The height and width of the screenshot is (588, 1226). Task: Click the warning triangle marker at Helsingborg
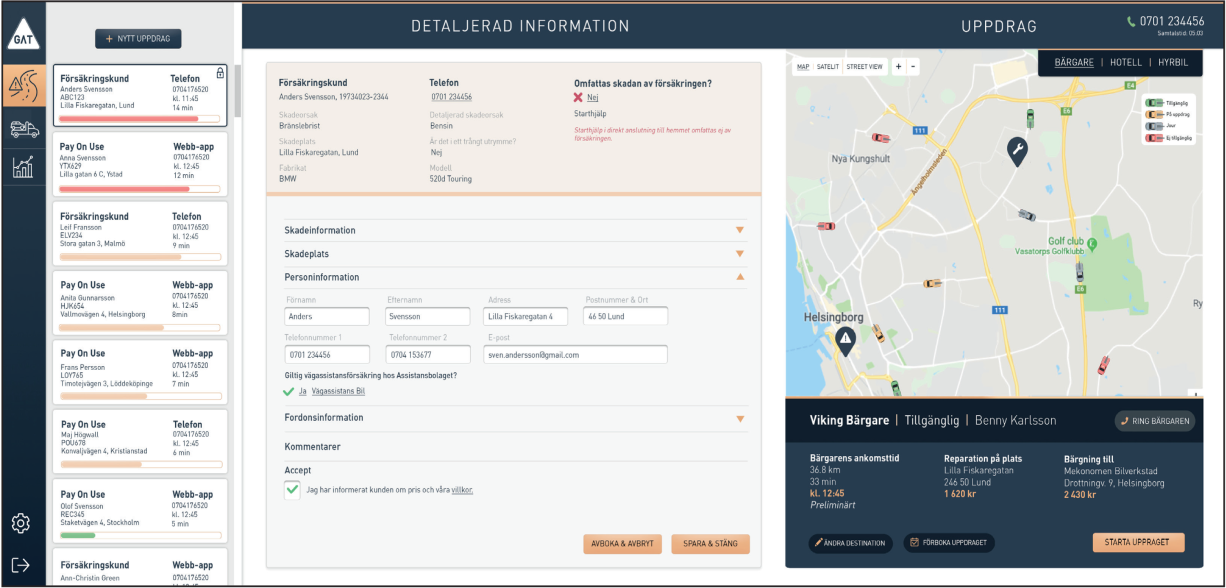point(846,342)
